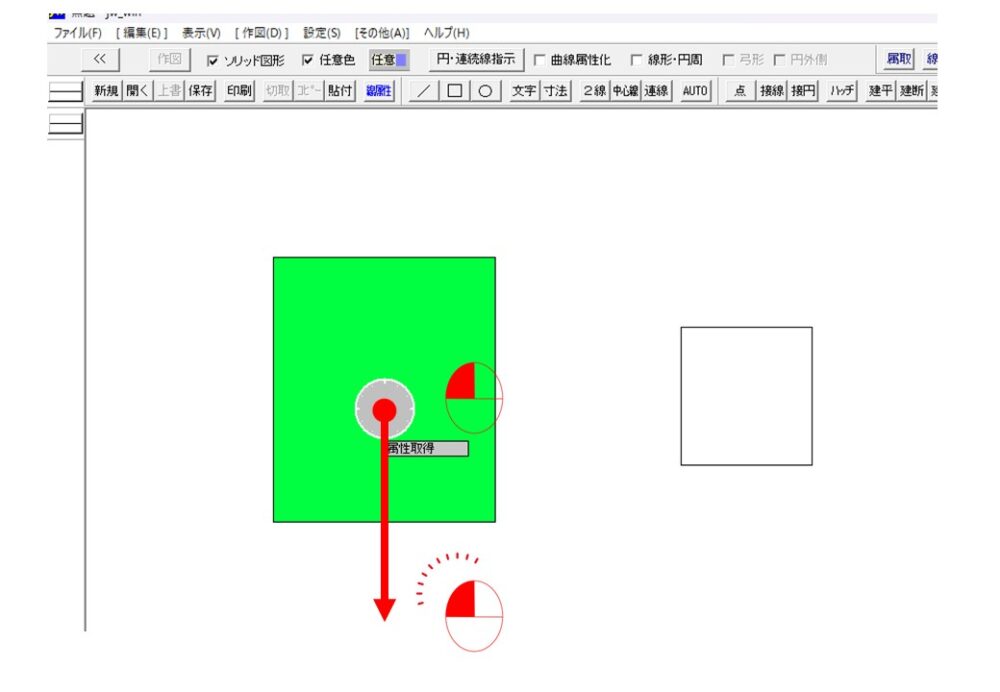Enable the 曲線属性化 checkbox

(540, 60)
